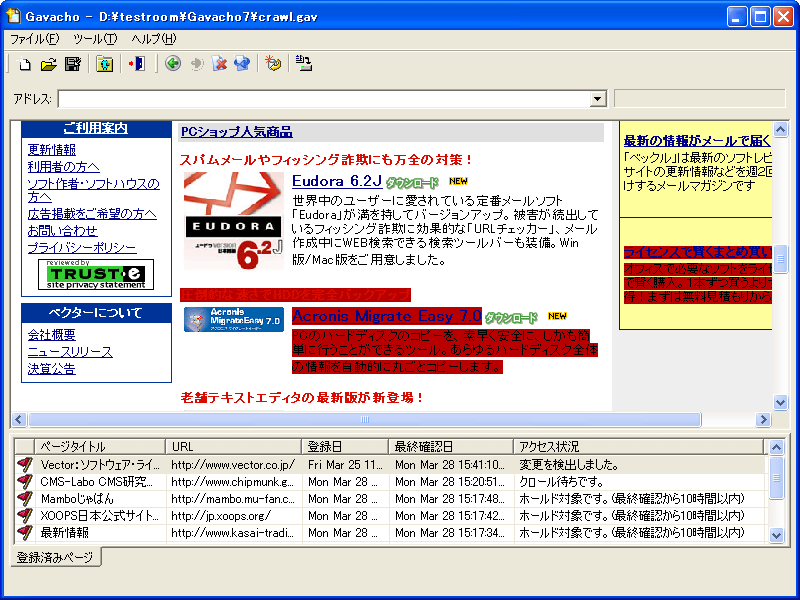
Task: Click the web page scrollbar down arrow
Action: coord(781,402)
